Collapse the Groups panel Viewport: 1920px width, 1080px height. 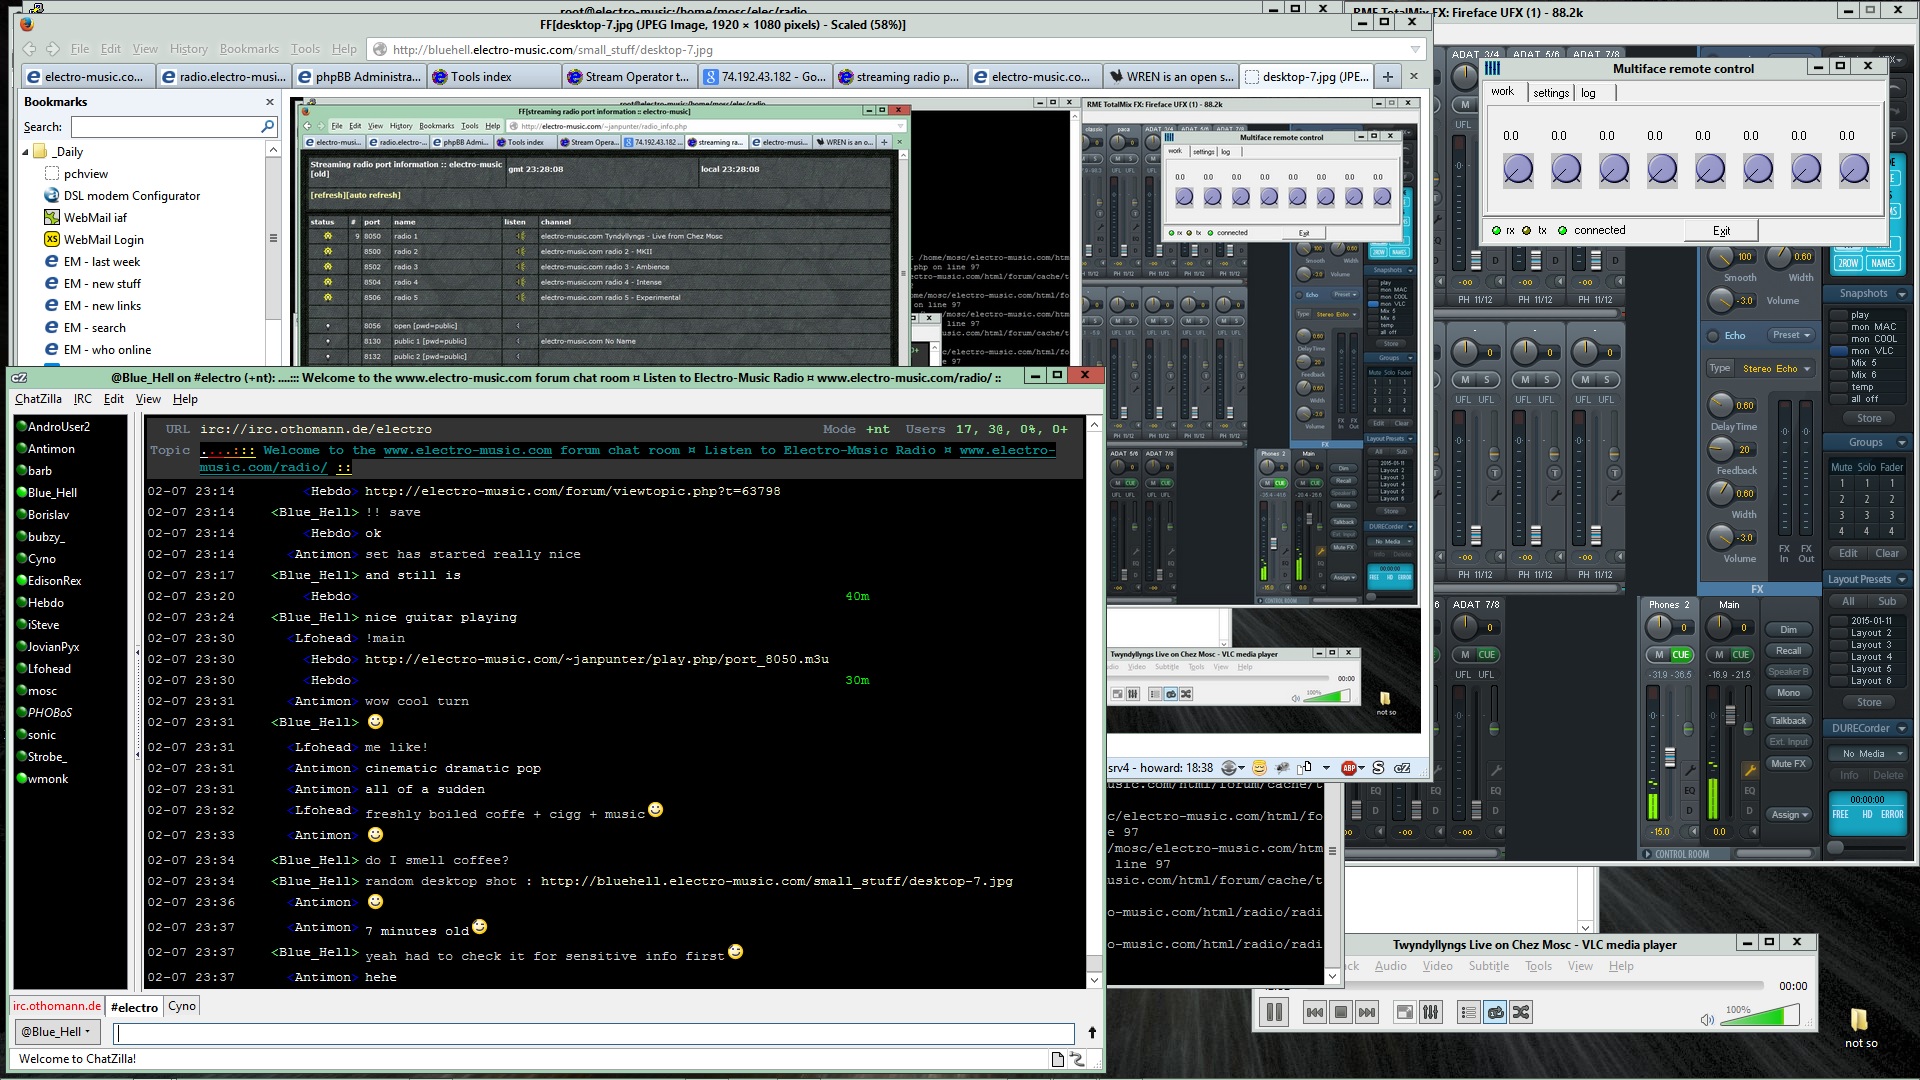(1901, 443)
